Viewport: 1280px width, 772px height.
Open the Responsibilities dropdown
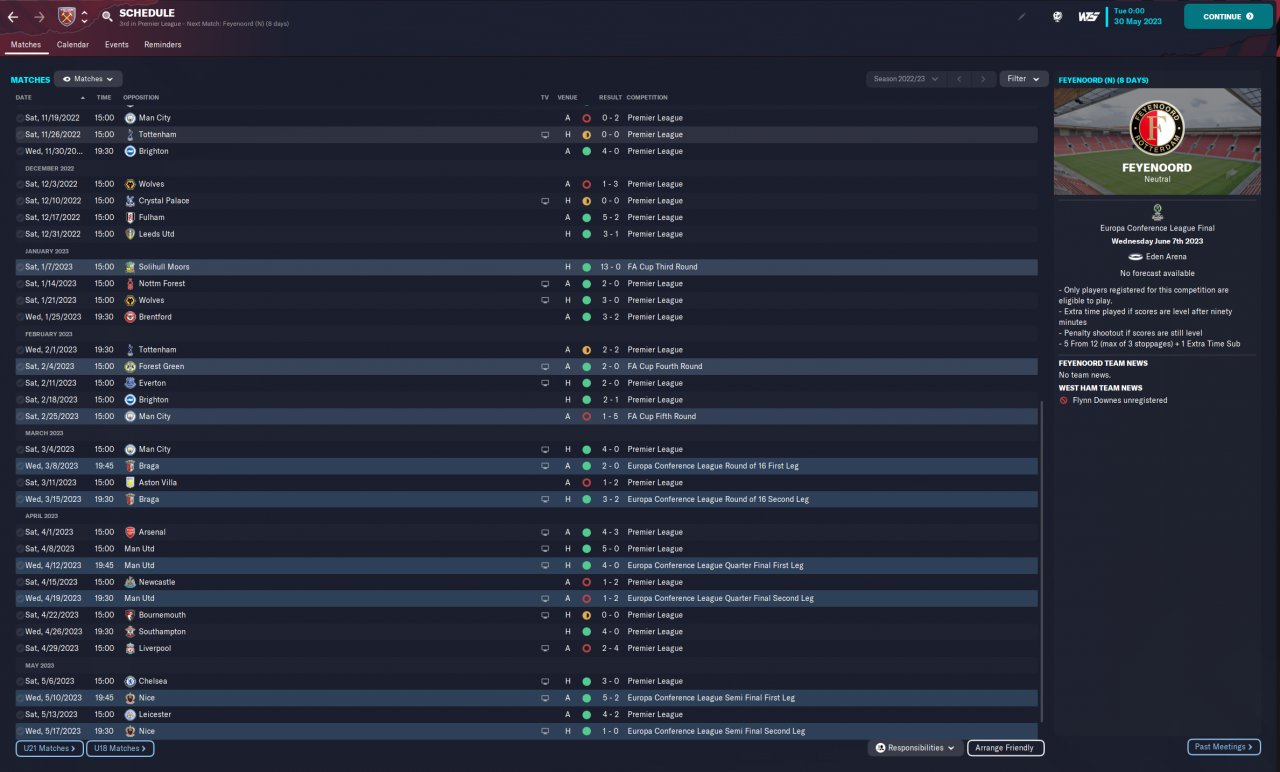click(x=915, y=748)
